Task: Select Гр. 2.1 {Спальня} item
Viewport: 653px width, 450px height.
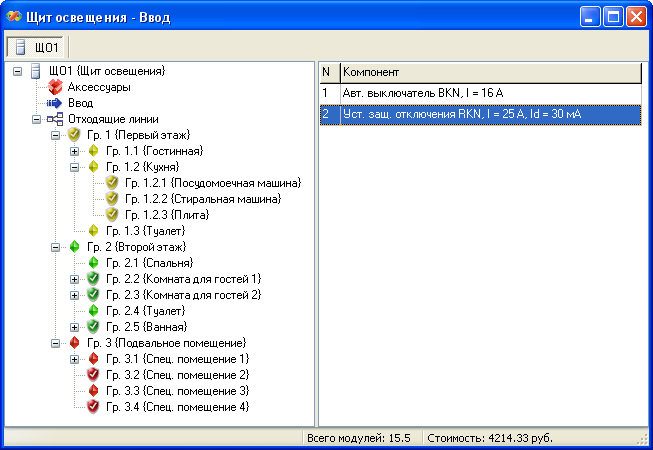Action: (x=150, y=263)
